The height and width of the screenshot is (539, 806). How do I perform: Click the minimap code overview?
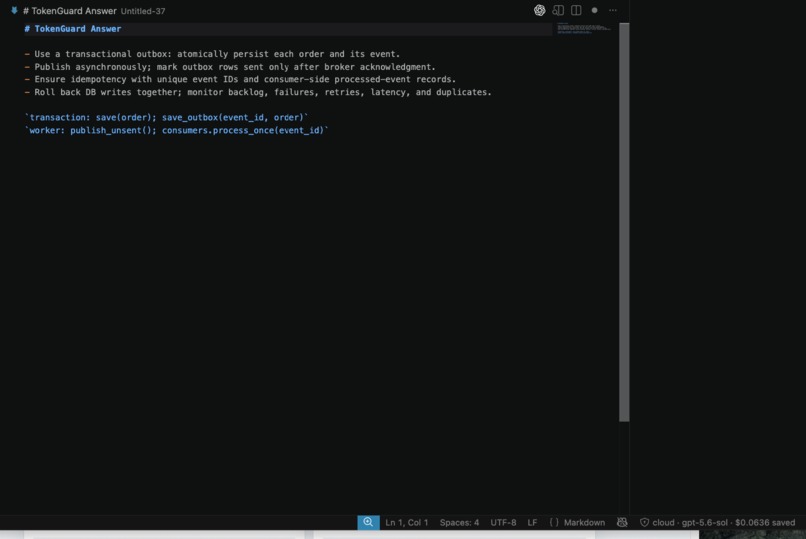pos(585,28)
